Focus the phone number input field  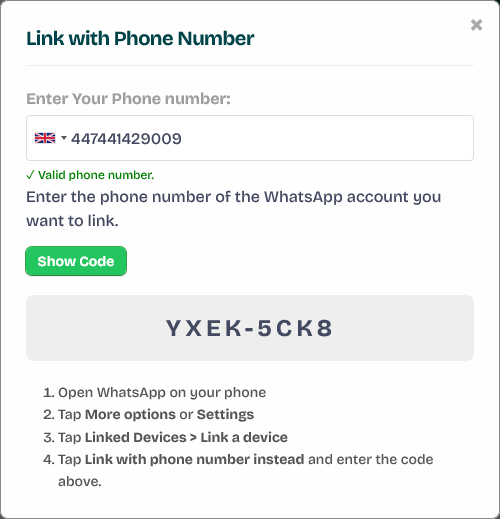point(250,138)
